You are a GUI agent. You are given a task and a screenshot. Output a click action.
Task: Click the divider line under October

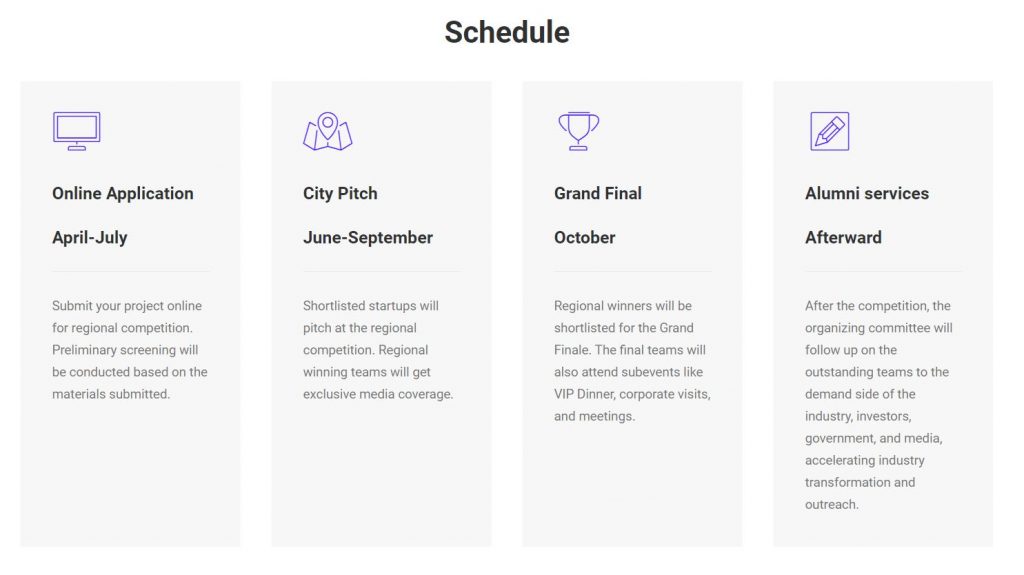[633, 271]
